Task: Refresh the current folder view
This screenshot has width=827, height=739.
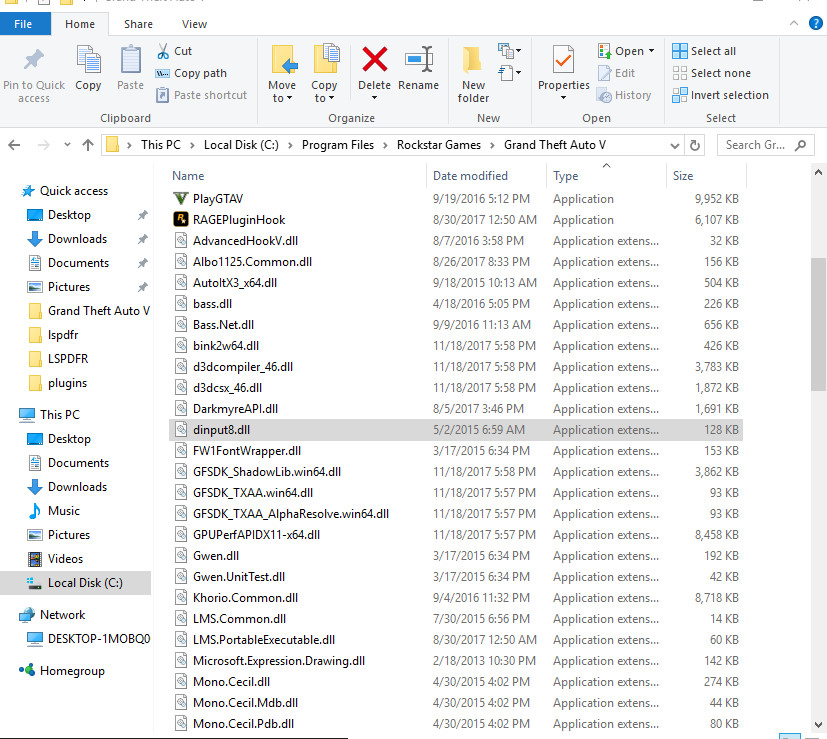Action: click(x=695, y=145)
